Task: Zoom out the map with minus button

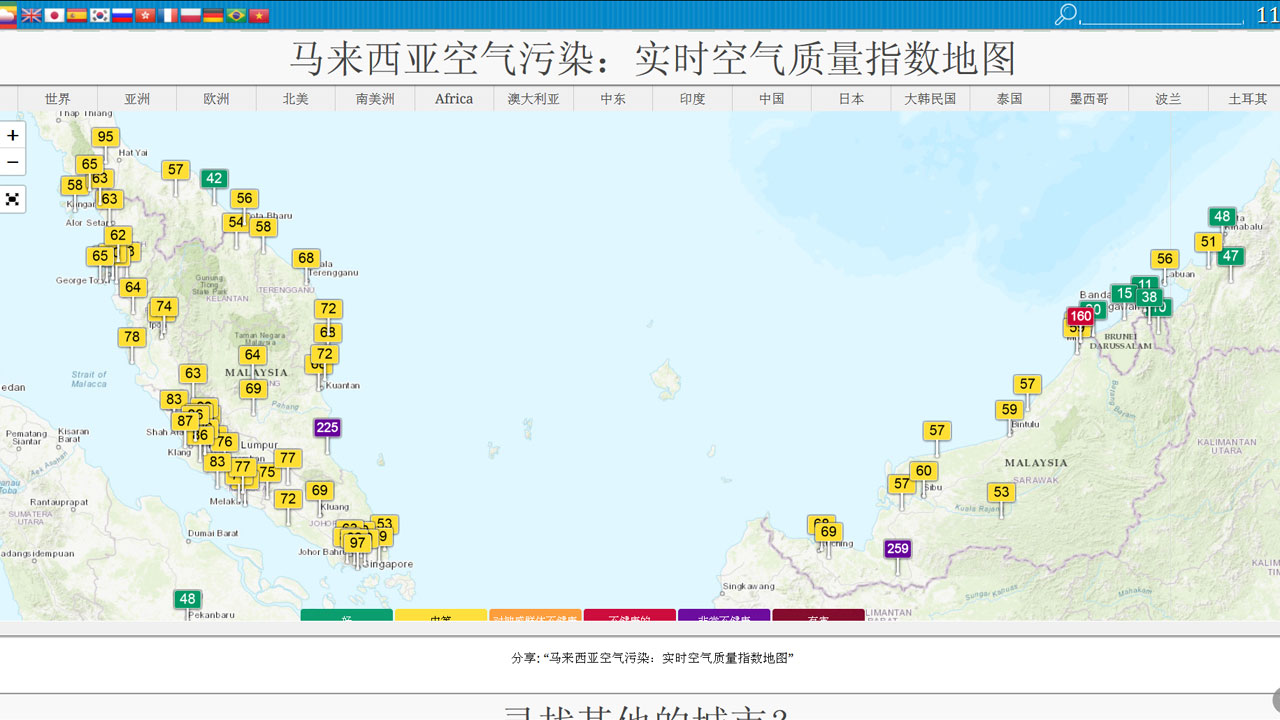Action: [x=13, y=162]
